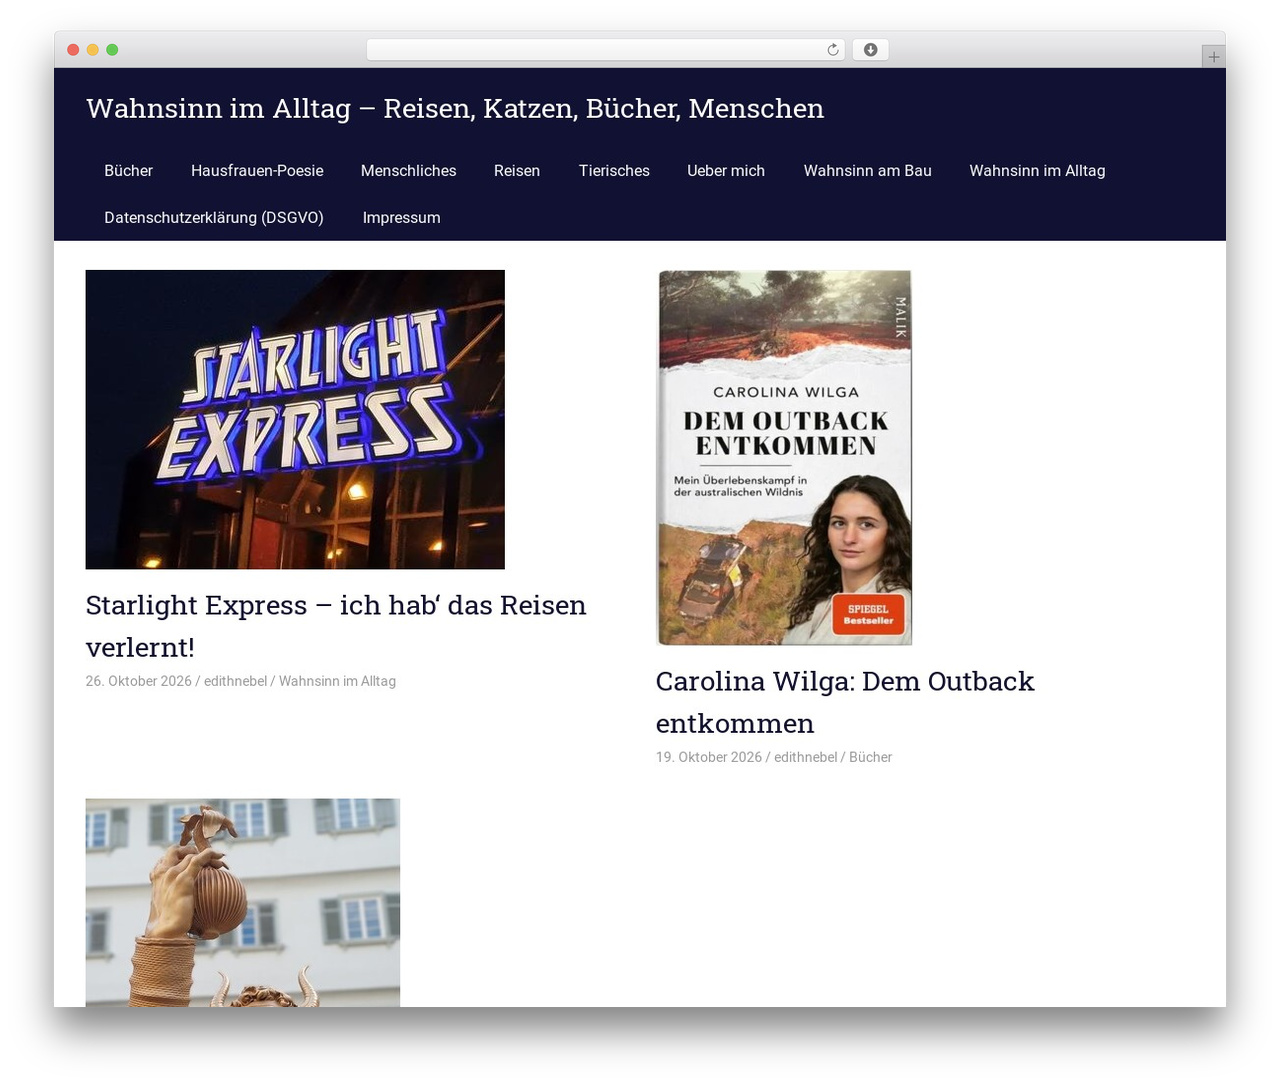
Task: Open the Reisen menu item
Action: [517, 171]
